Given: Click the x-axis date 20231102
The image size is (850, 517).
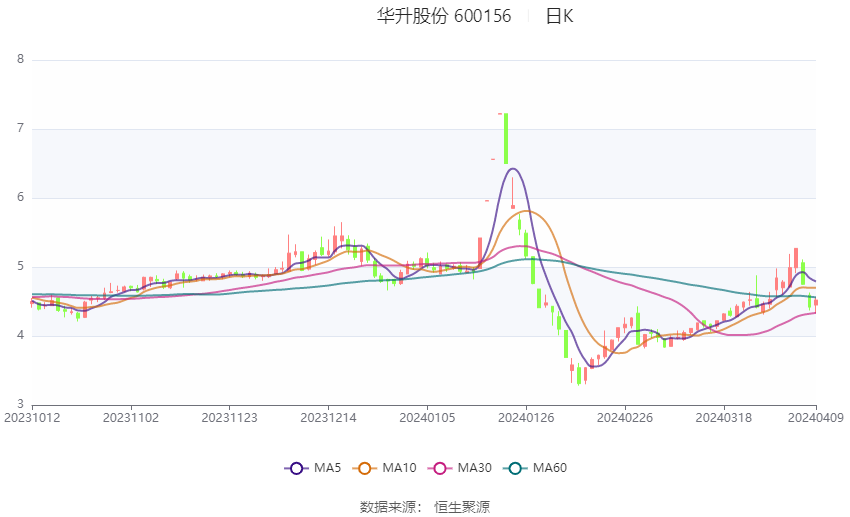Looking at the screenshot, I should tap(131, 418).
